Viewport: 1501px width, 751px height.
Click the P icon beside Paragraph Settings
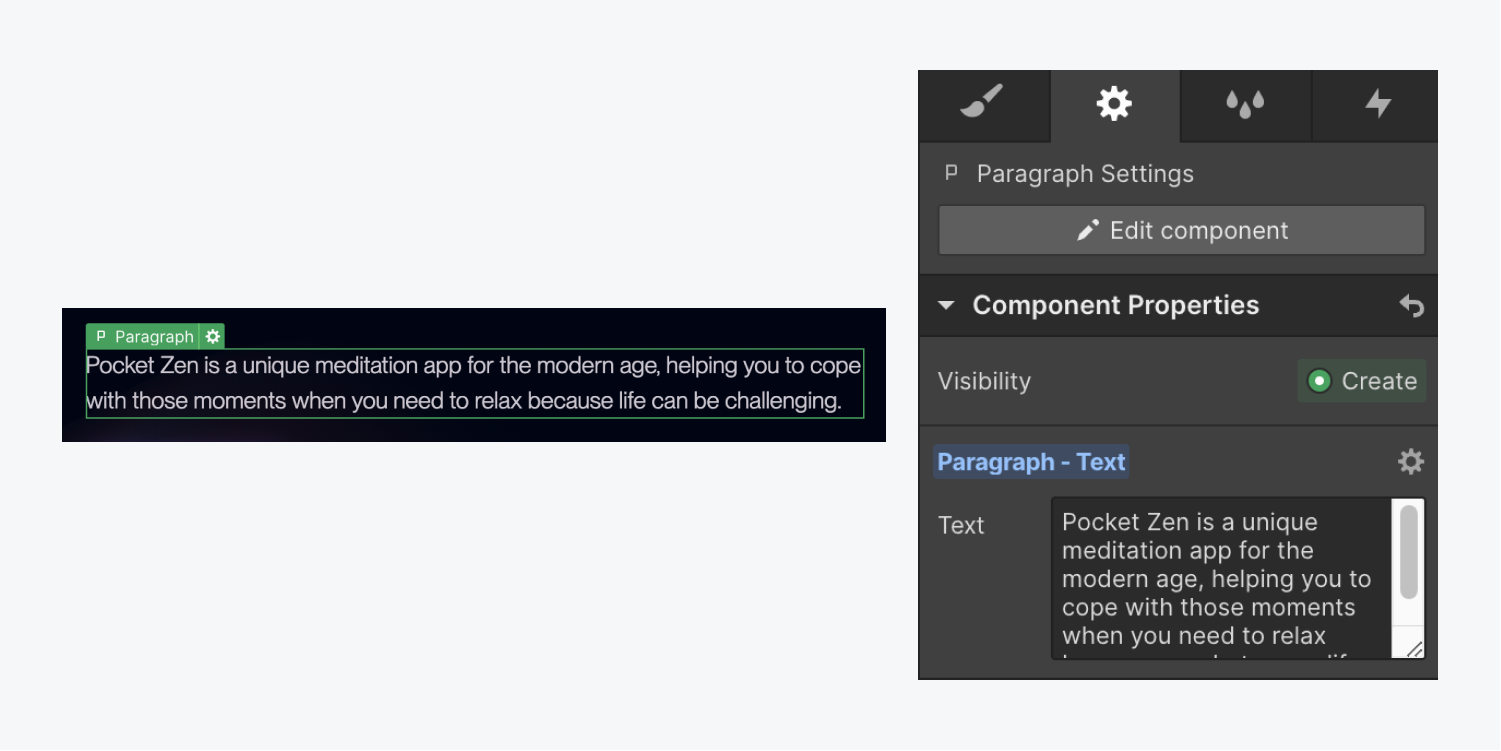coord(951,173)
